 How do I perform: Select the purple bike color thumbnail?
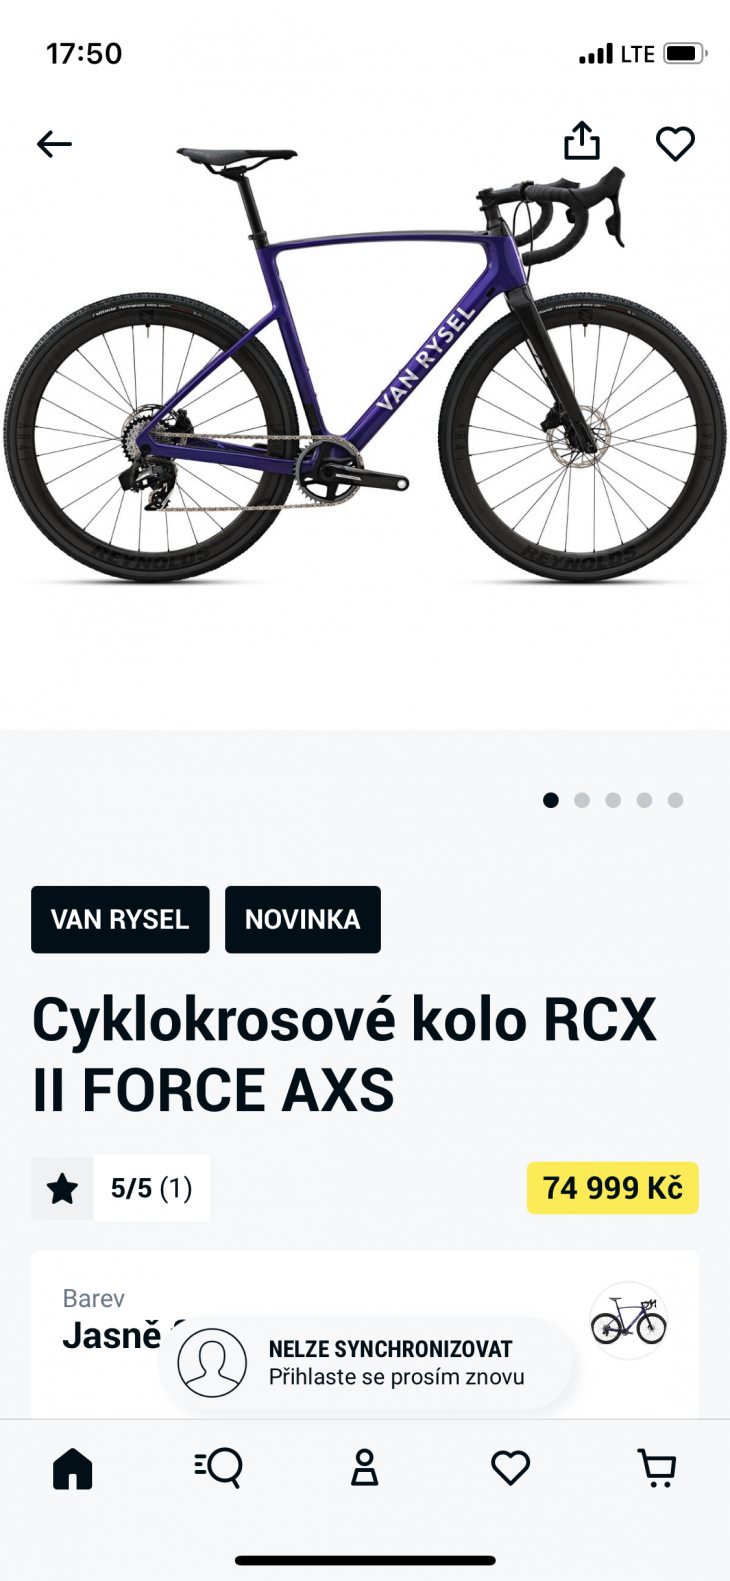coord(628,1320)
